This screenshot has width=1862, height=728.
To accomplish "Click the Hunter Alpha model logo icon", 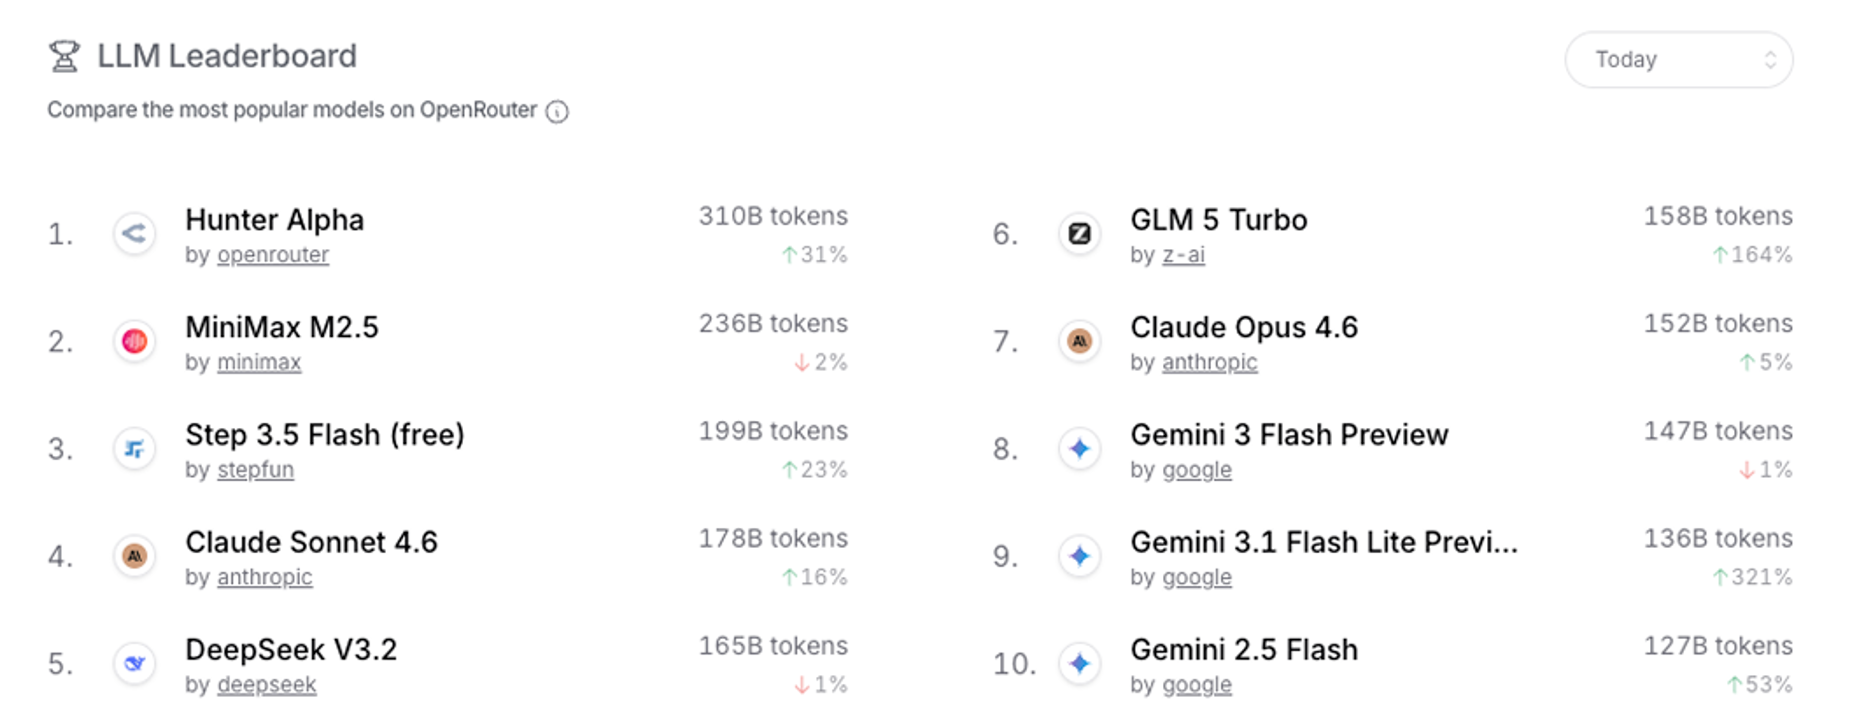I will (134, 234).
